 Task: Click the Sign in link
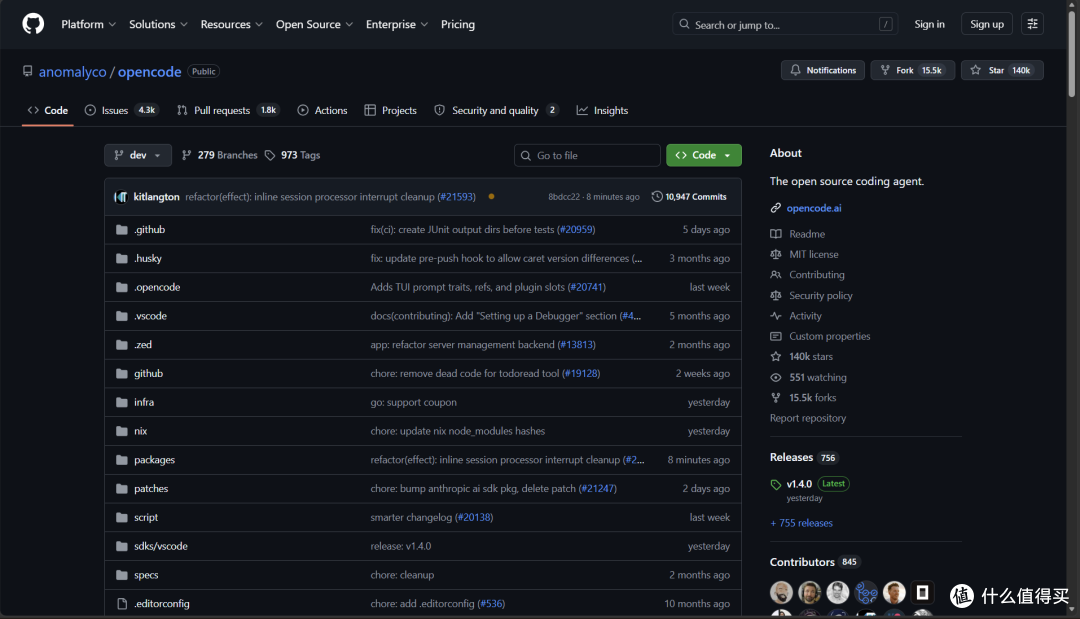pyautogui.click(x=929, y=24)
